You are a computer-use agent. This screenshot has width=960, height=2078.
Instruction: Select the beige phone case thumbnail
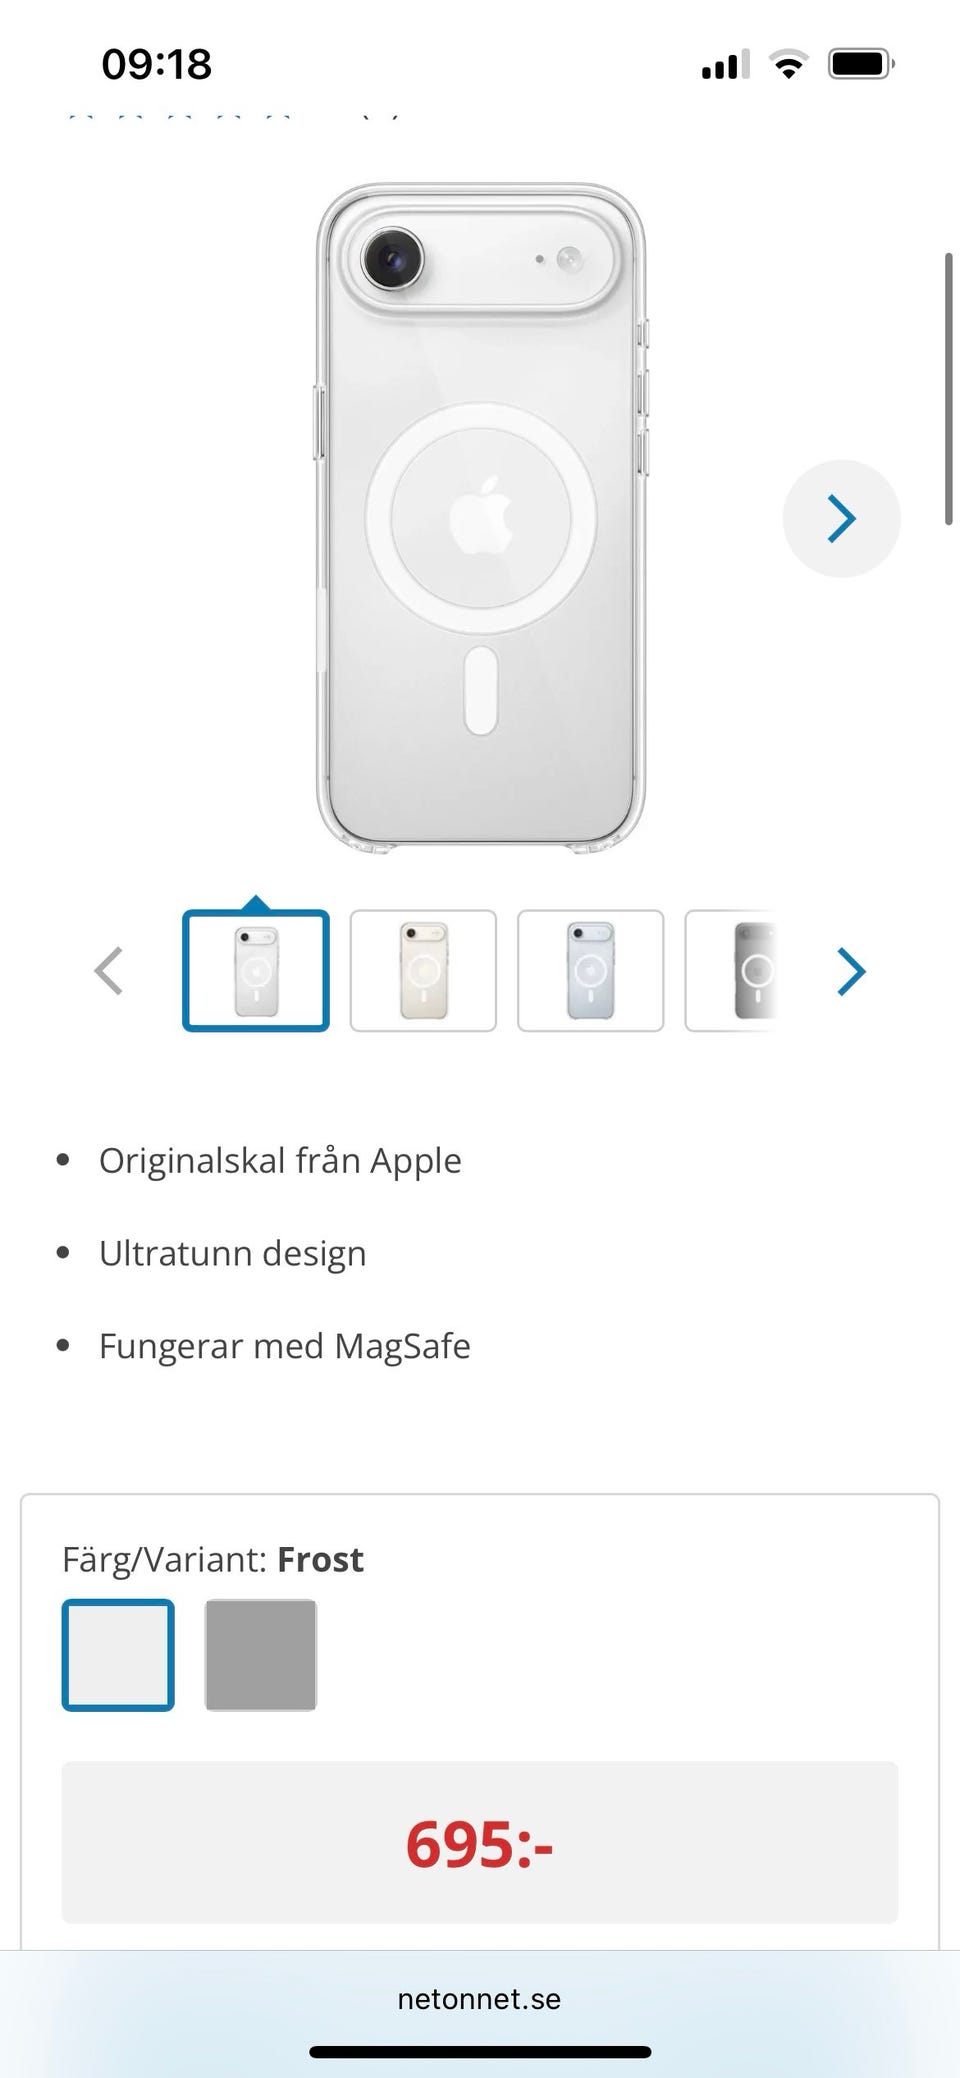point(423,971)
